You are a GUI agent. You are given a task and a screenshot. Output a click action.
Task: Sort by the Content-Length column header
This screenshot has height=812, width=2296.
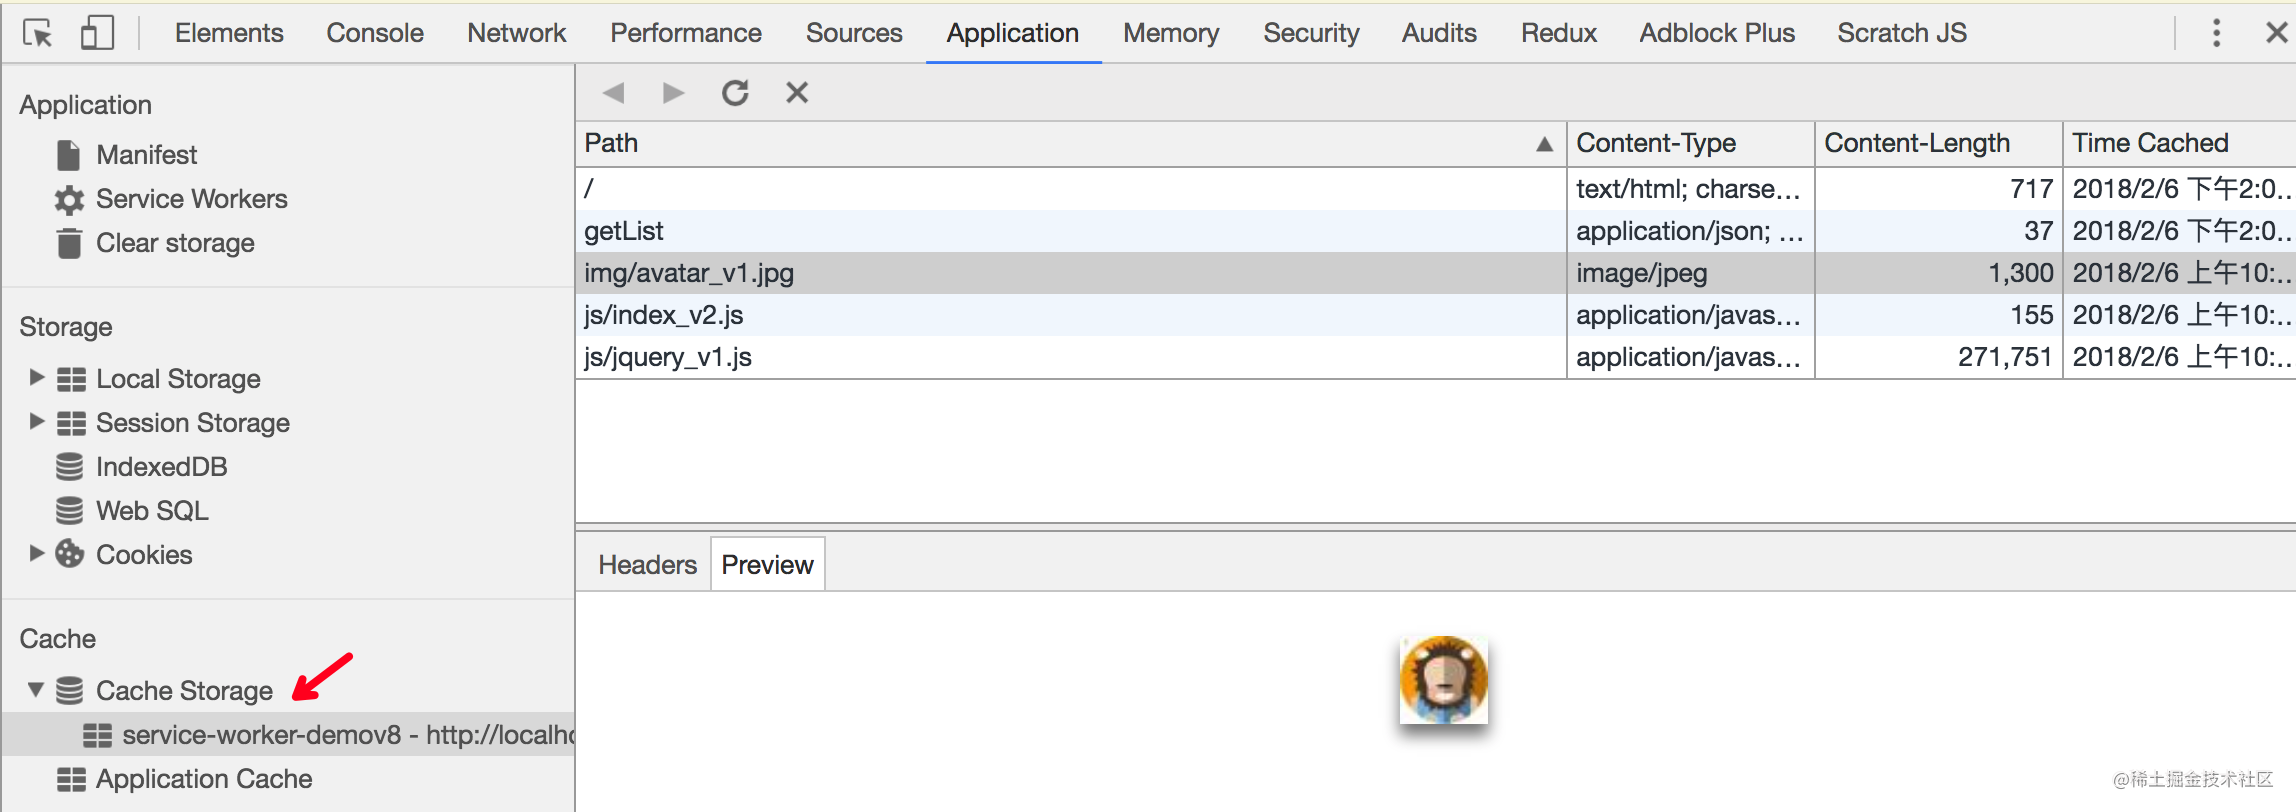pyautogui.click(x=1939, y=144)
